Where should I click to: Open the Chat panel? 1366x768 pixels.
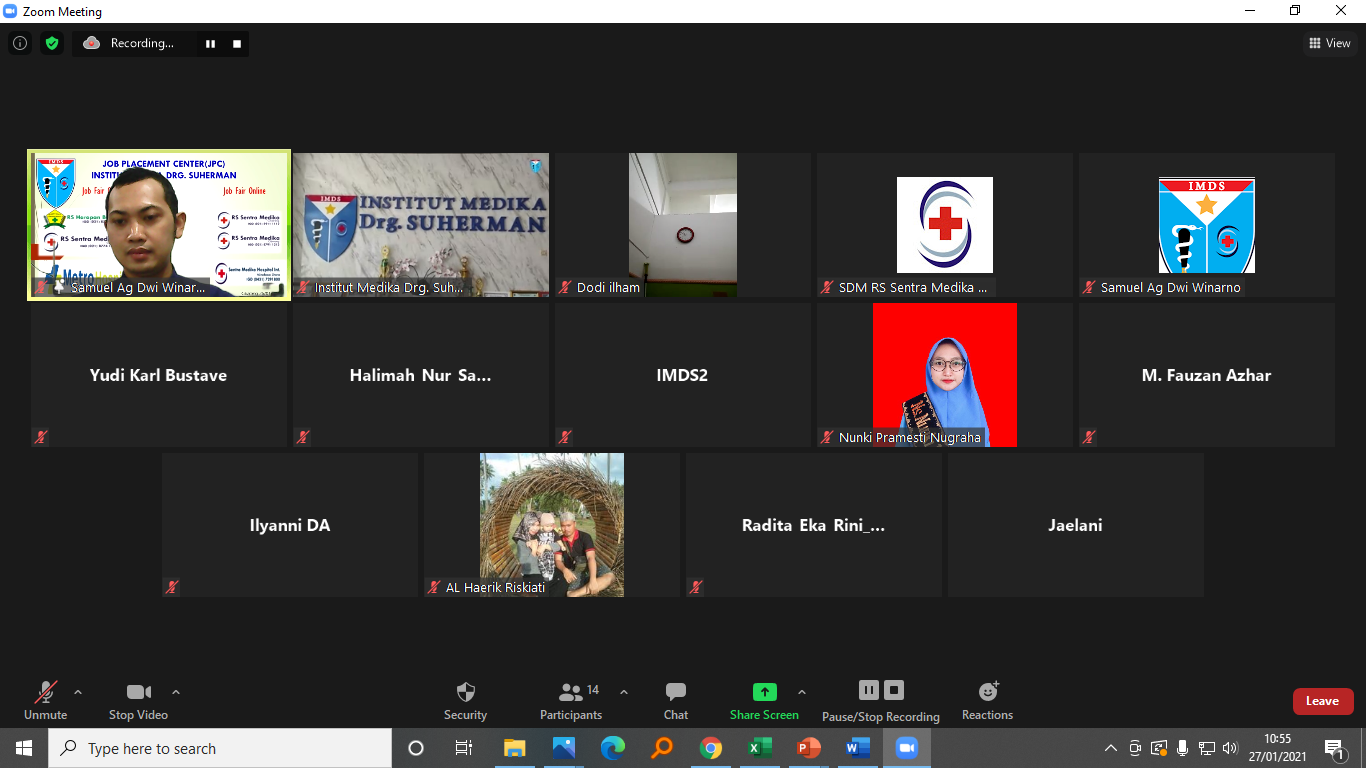click(x=676, y=700)
